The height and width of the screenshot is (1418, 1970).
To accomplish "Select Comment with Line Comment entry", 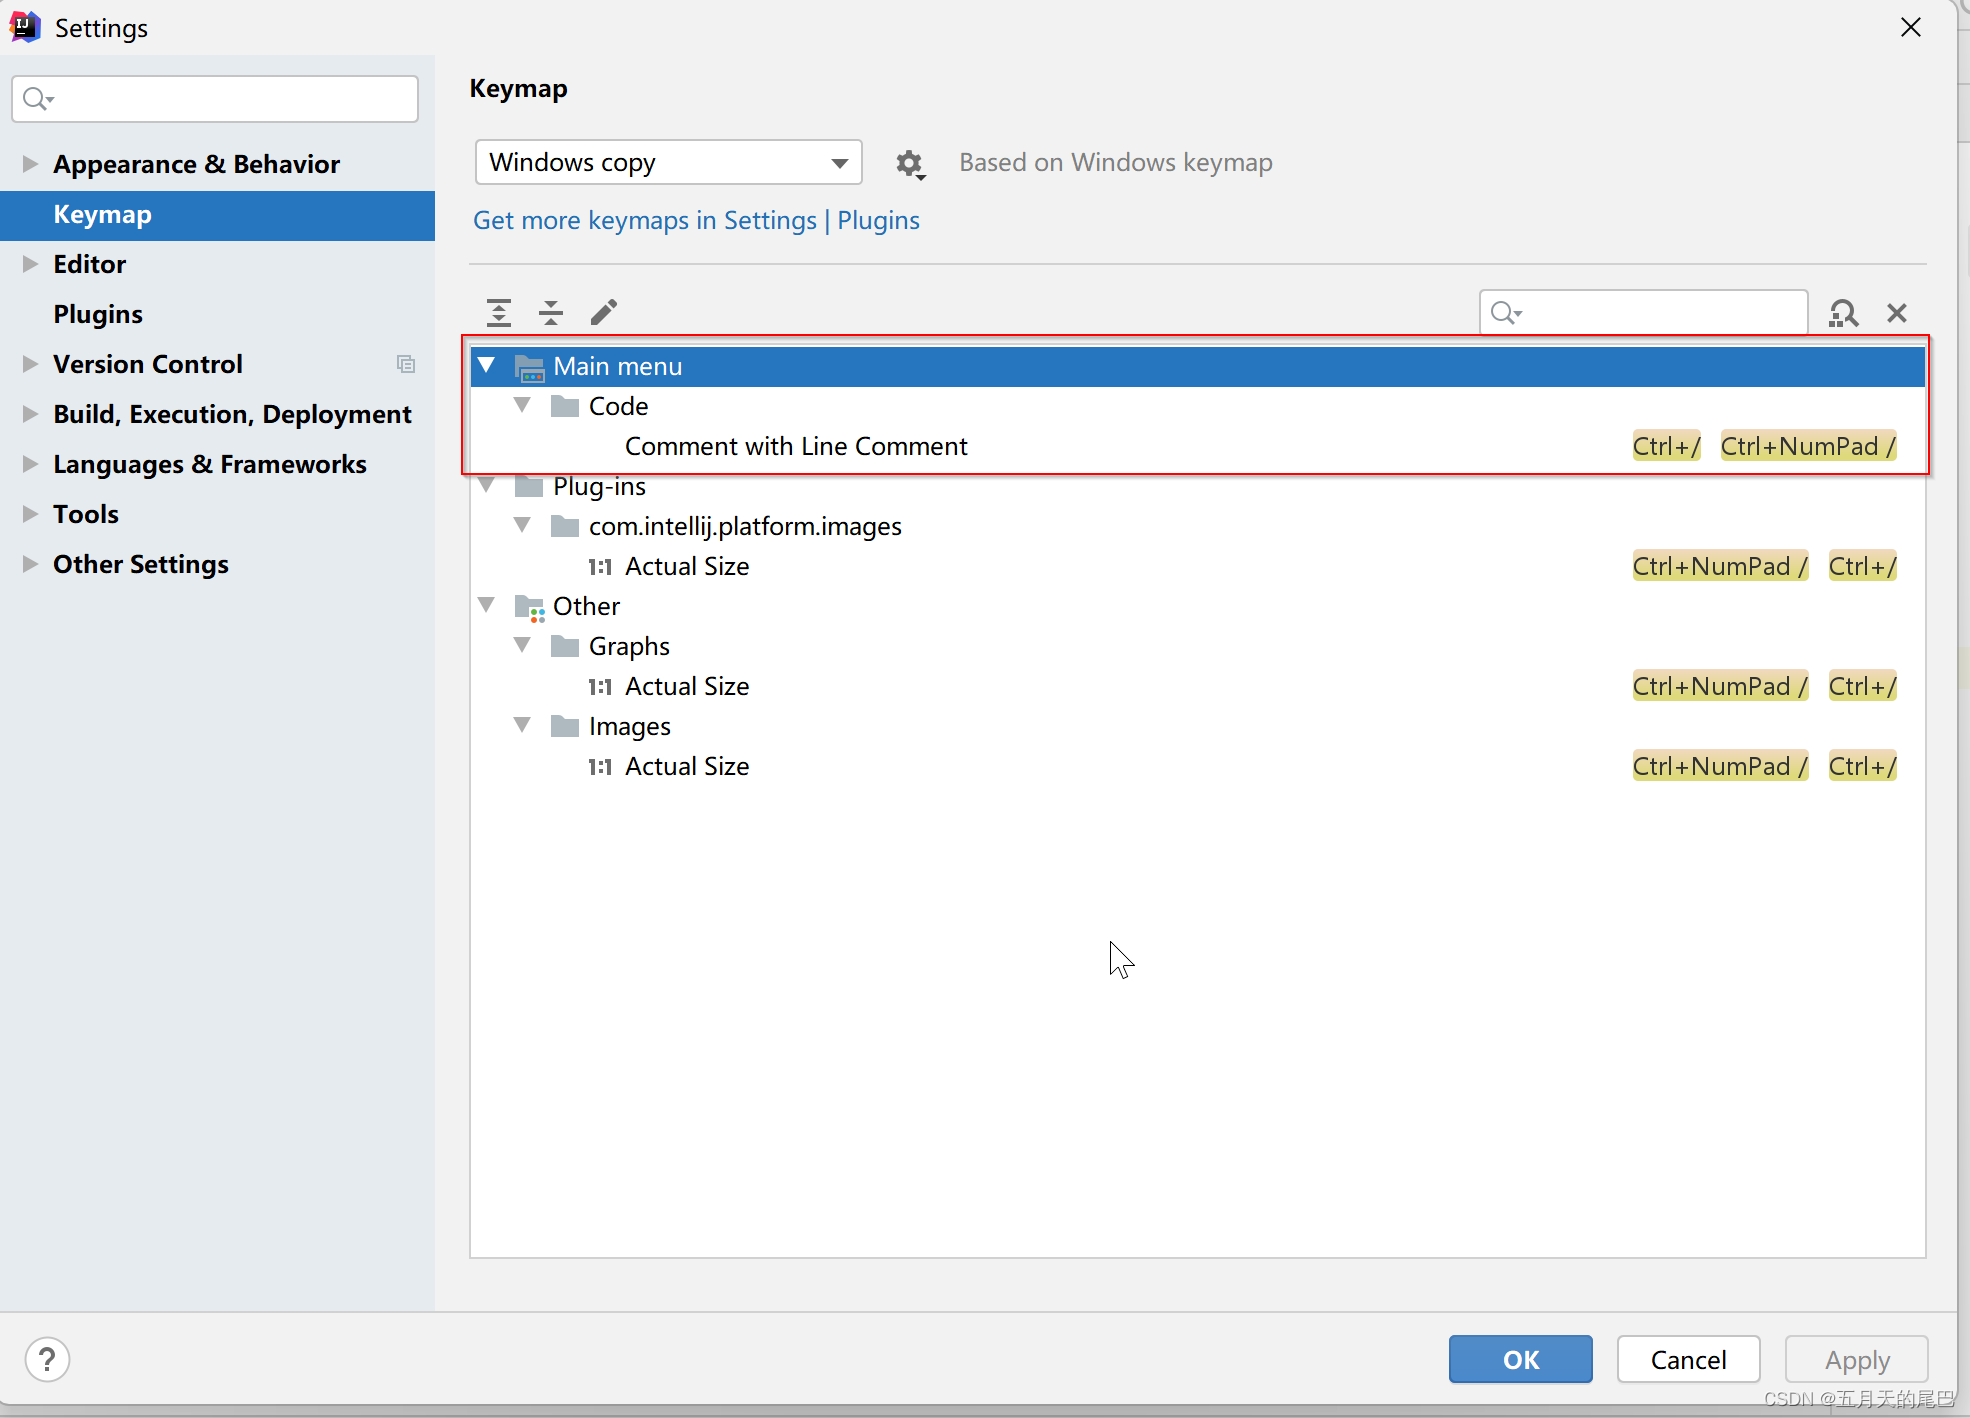I will (x=797, y=445).
